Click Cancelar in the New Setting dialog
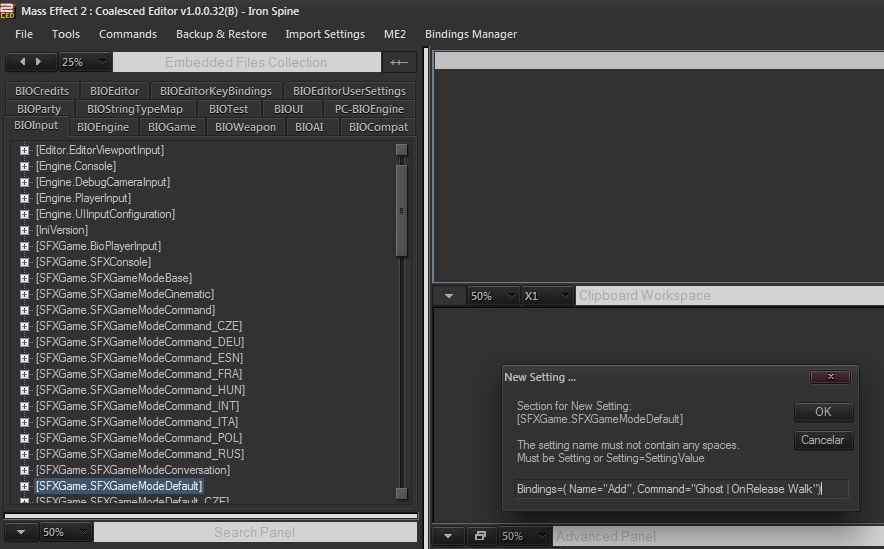The height and width of the screenshot is (549, 884). click(x=823, y=440)
